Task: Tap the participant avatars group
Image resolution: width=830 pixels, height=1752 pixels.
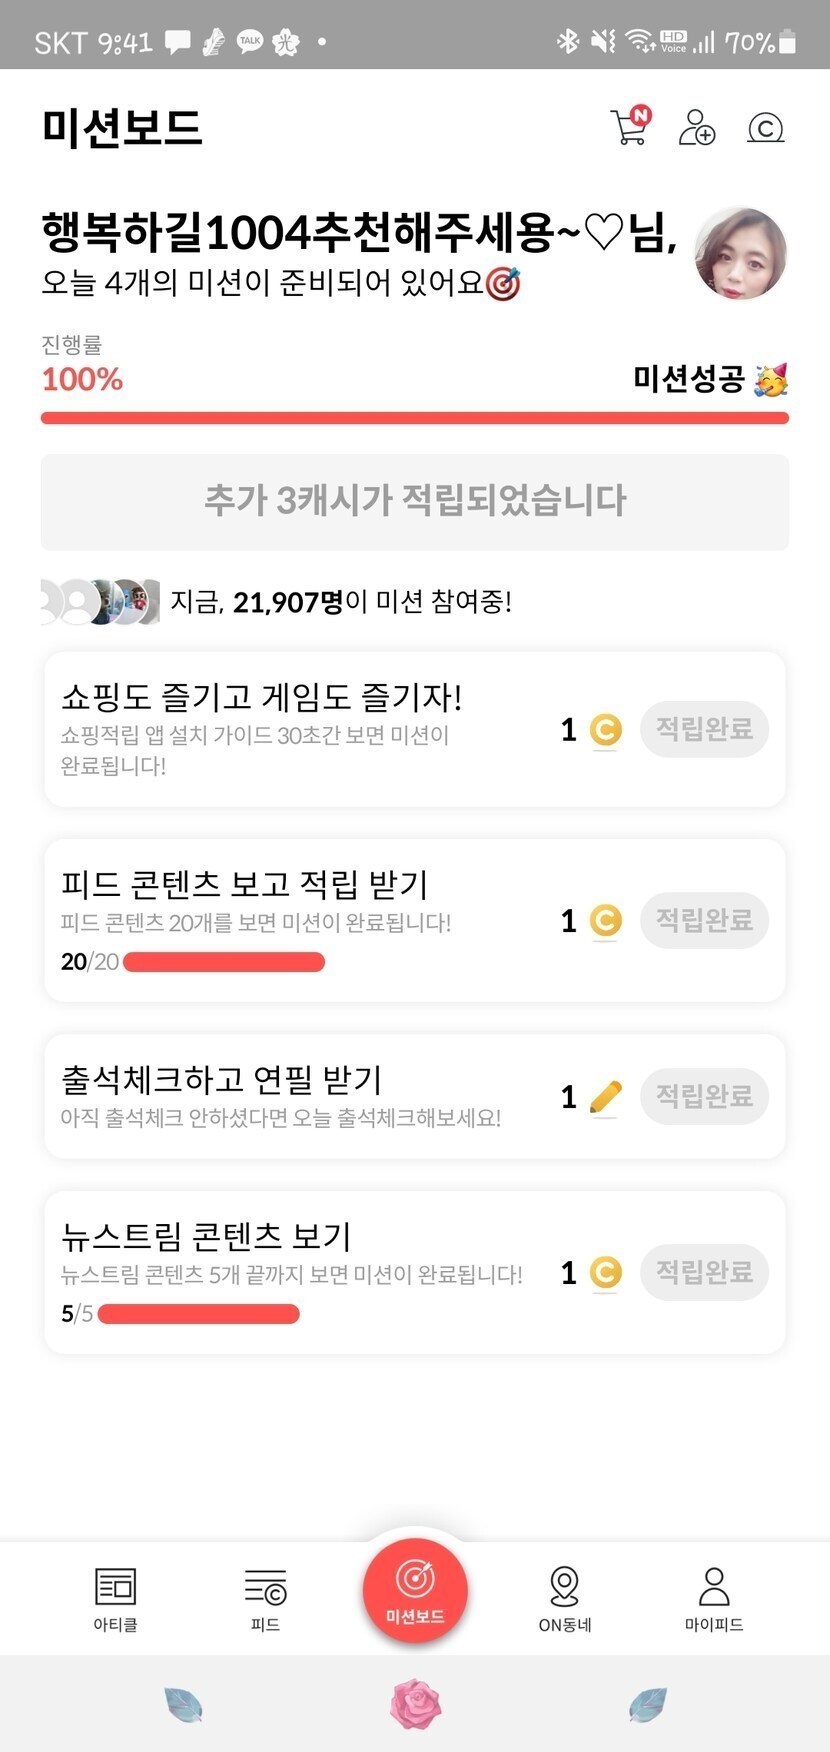Action: point(100,602)
